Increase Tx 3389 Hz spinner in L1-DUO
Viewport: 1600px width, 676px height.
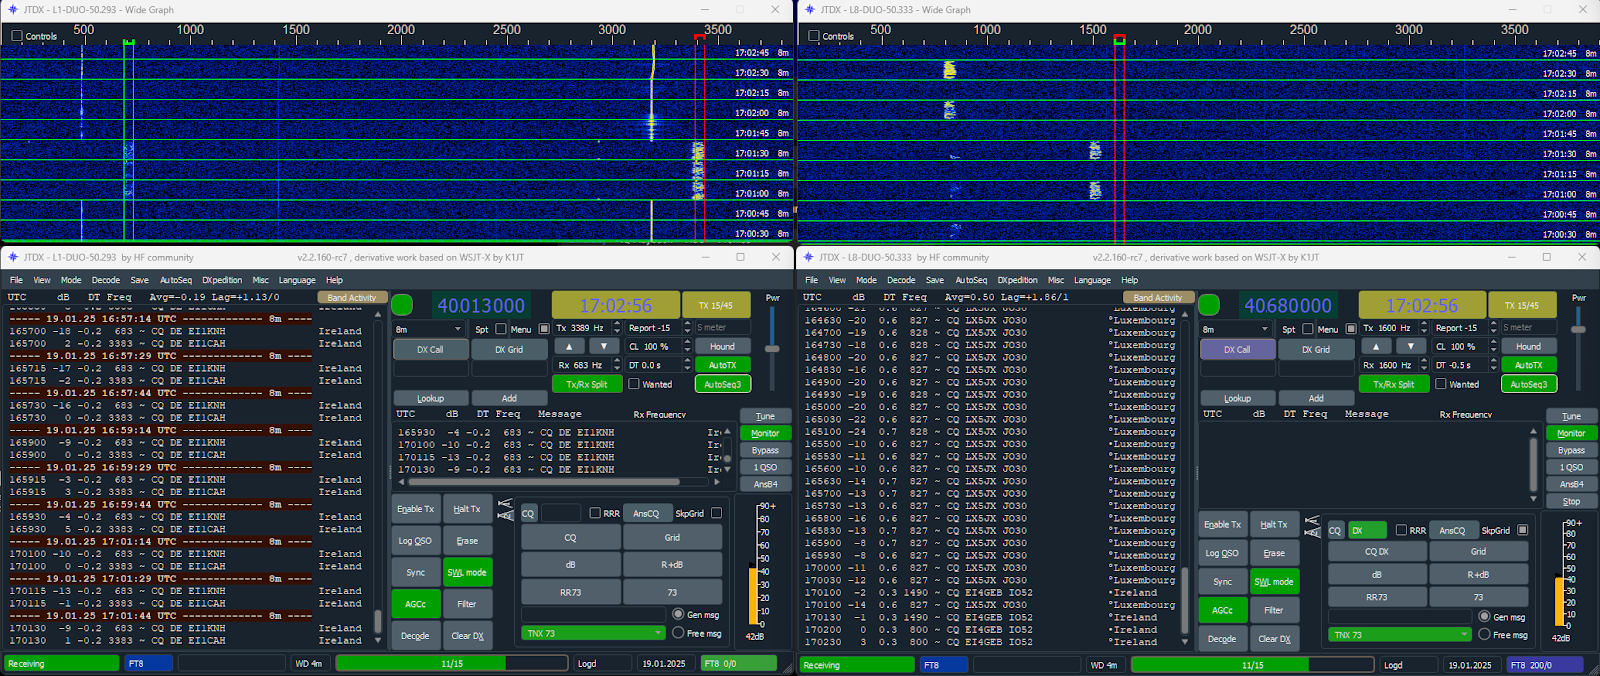616,324
